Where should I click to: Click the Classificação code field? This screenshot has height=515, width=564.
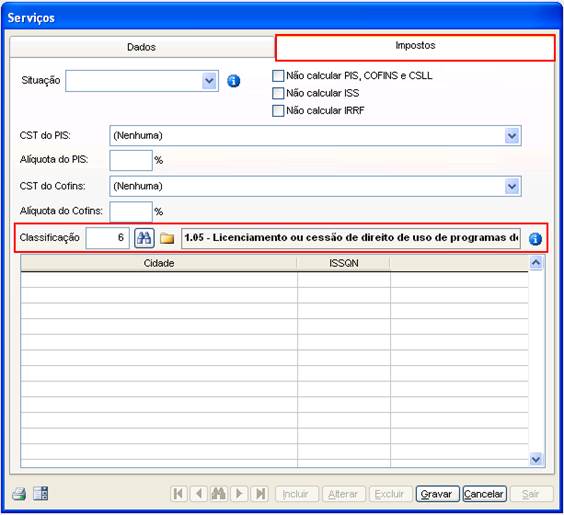click(x=108, y=238)
